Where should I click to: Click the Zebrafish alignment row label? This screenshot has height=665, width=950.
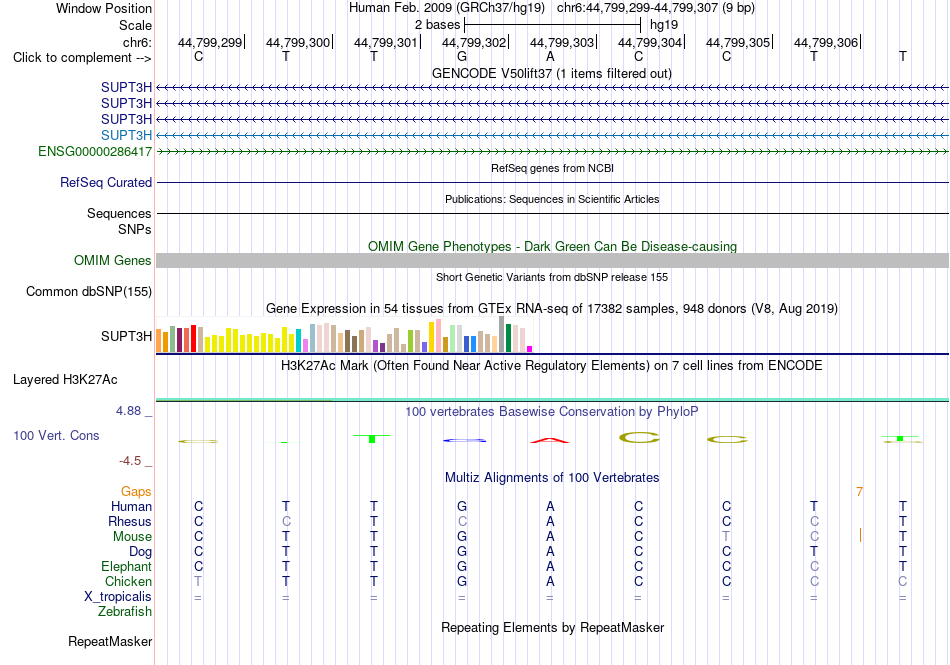point(124,611)
